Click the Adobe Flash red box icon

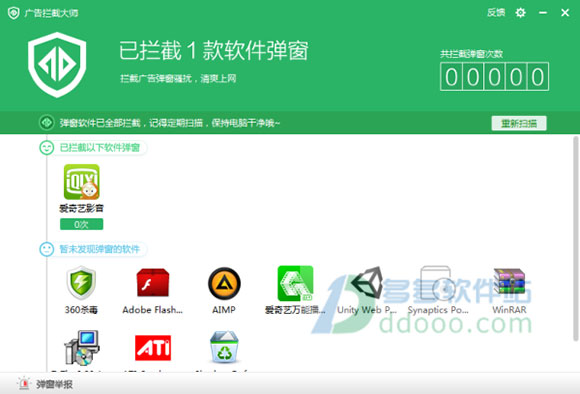[152, 283]
